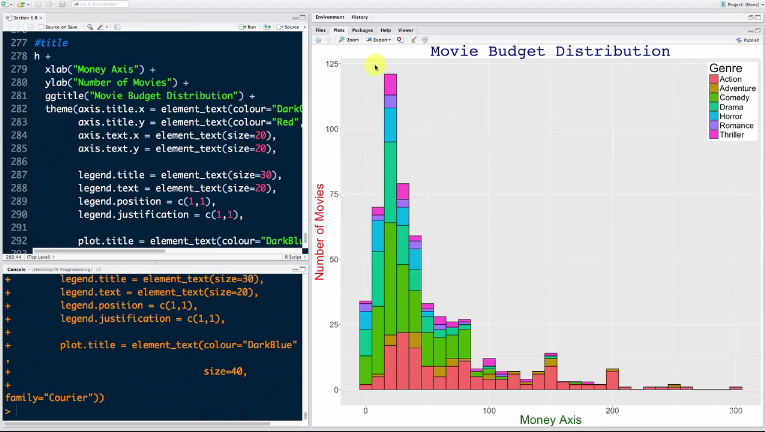Viewport: 765px width, 432px height.
Task: Re-run previous code region icon
Action: click(x=267, y=27)
